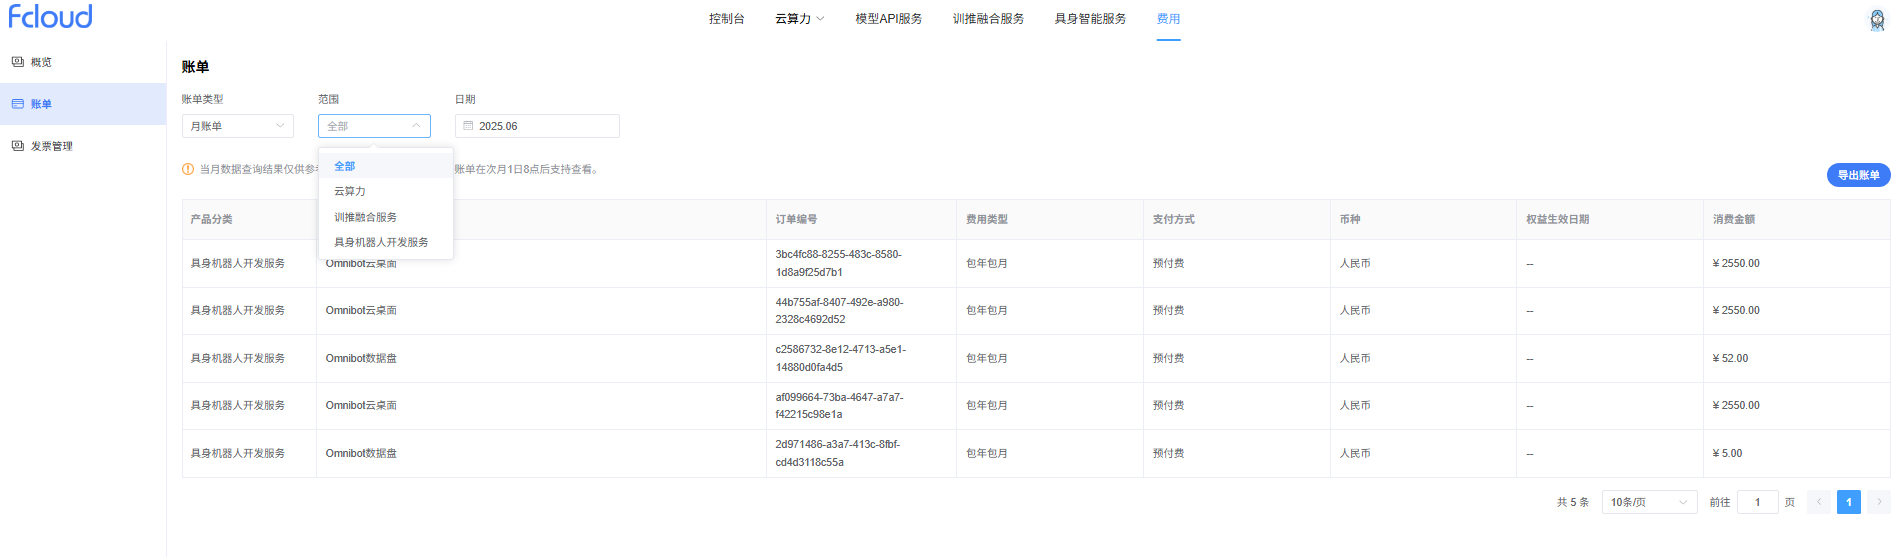The height and width of the screenshot is (557, 1898).
Task: Click the calendar icon in date field
Action: pyautogui.click(x=468, y=126)
